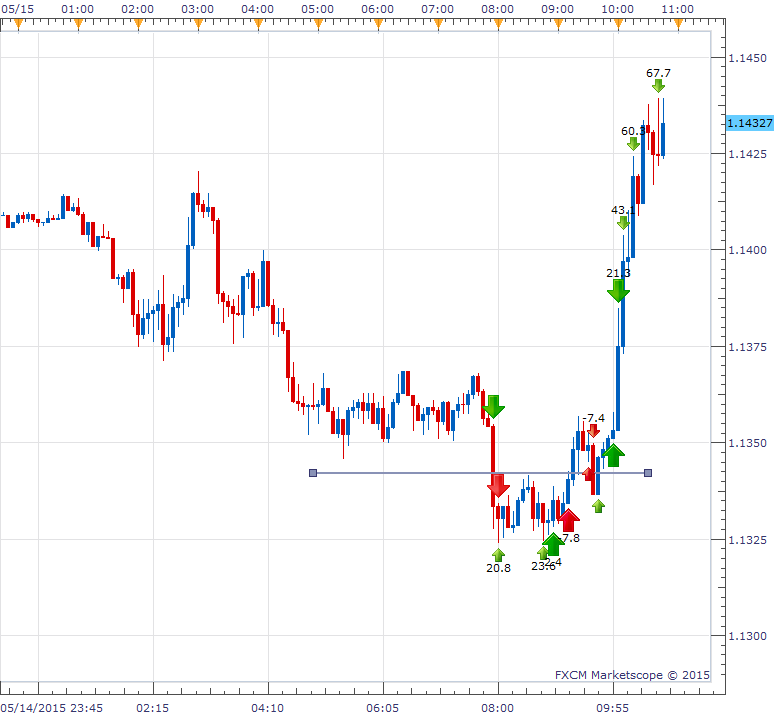Click the 1.1300 price axis label
783x720 pixels.
coord(748,636)
